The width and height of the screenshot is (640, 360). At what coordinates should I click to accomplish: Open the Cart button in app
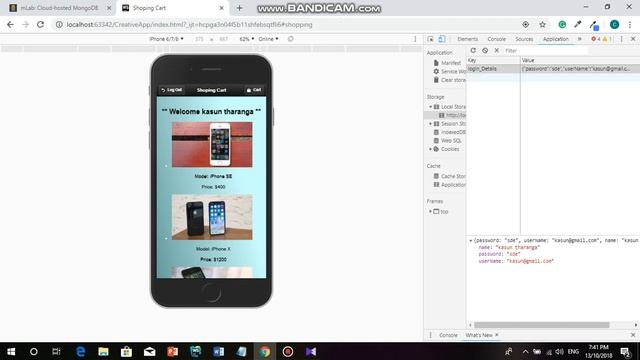(x=254, y=90)
